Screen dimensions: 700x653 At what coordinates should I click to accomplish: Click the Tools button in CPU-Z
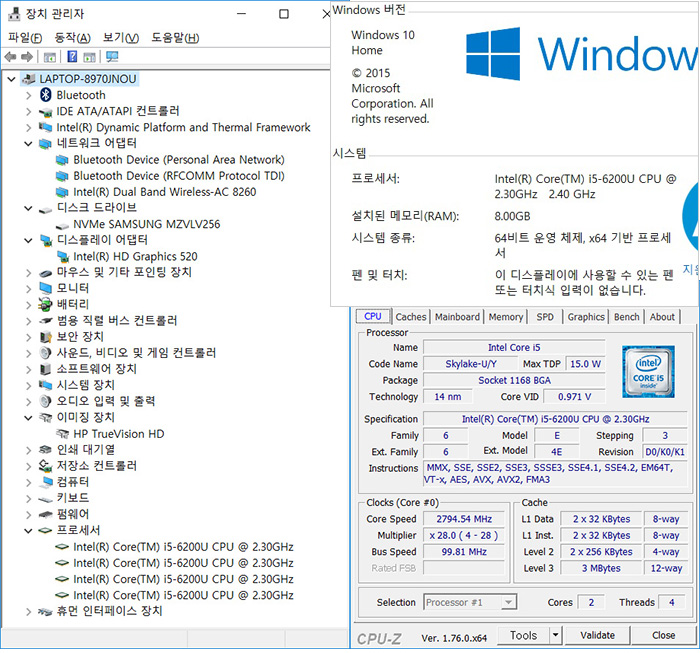(524, 635)
